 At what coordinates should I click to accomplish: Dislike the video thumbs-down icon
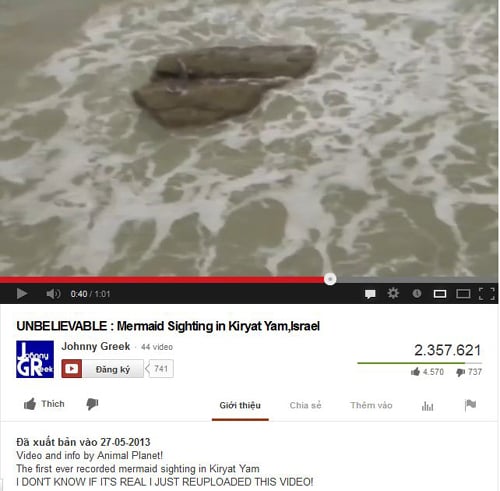click(92, 404)
